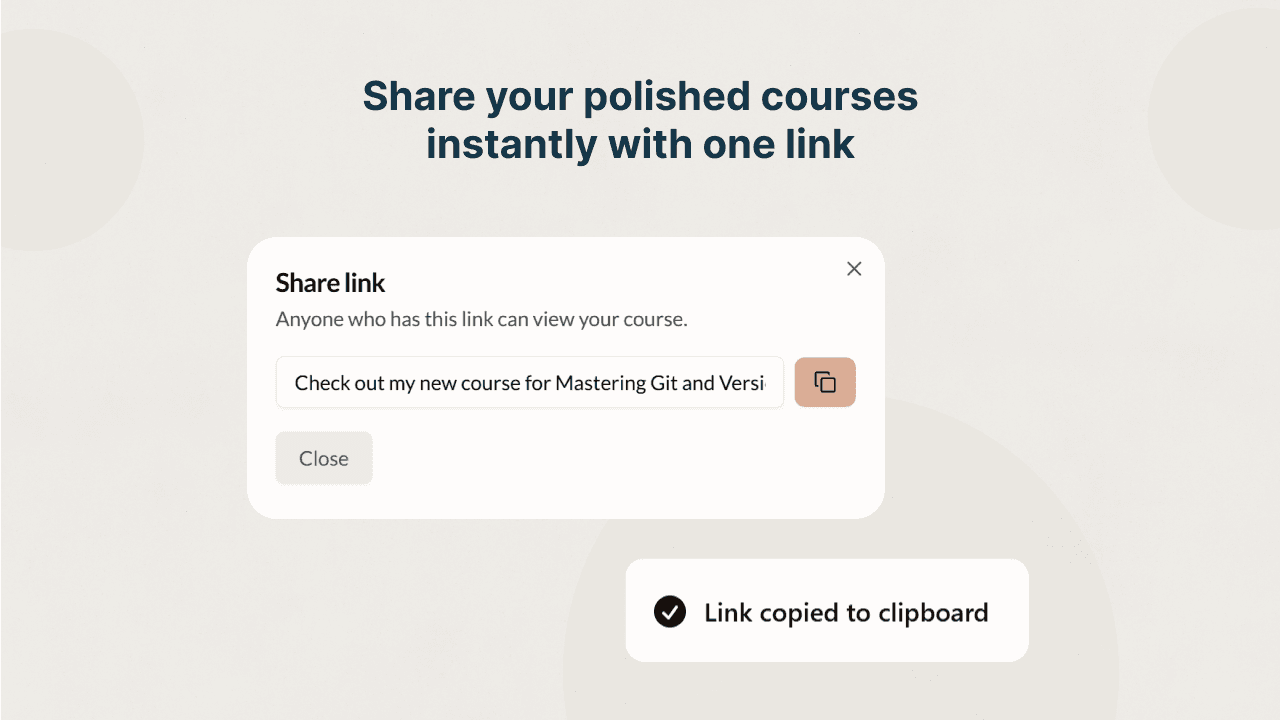Close the share dialog using the X

pyautogui.click(x=854, y=268)
